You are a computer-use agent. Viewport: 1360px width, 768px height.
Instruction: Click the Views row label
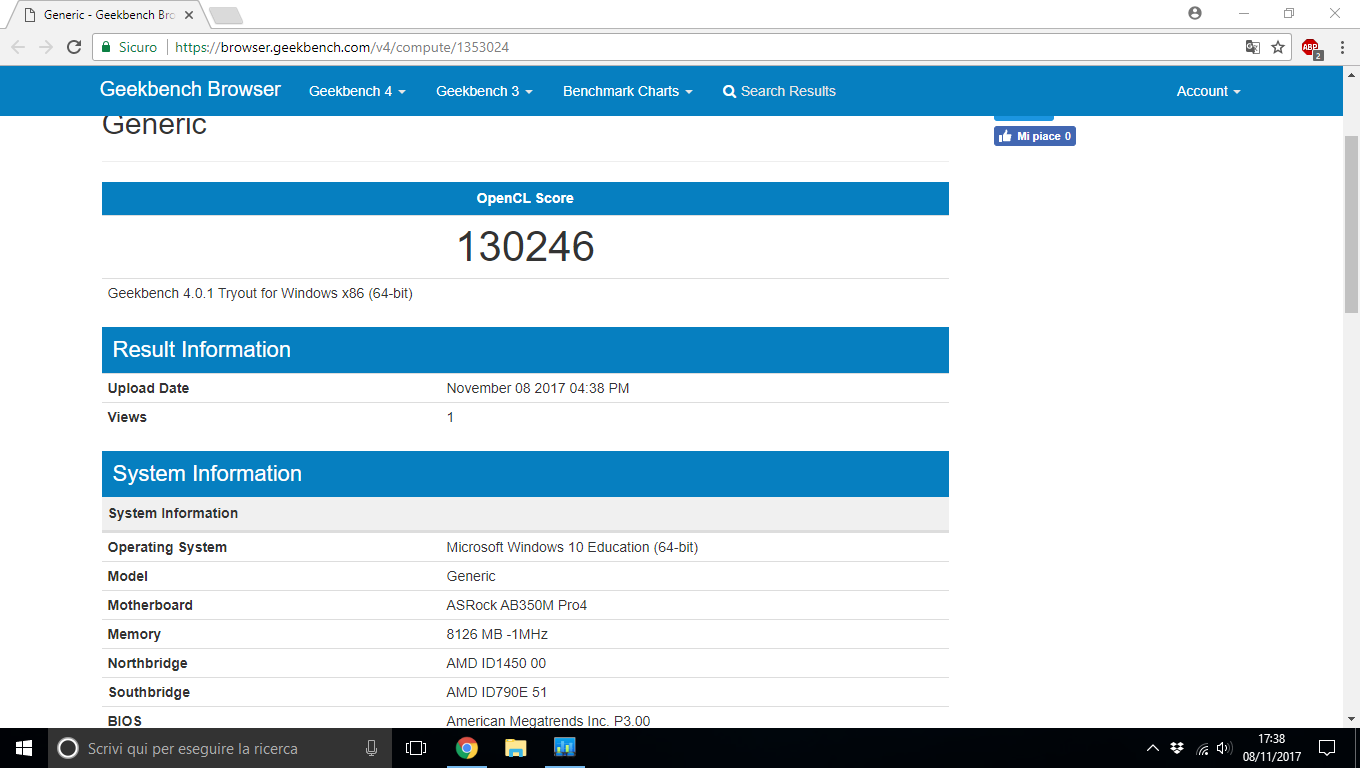pyautogui.click(x=127, y=417)
